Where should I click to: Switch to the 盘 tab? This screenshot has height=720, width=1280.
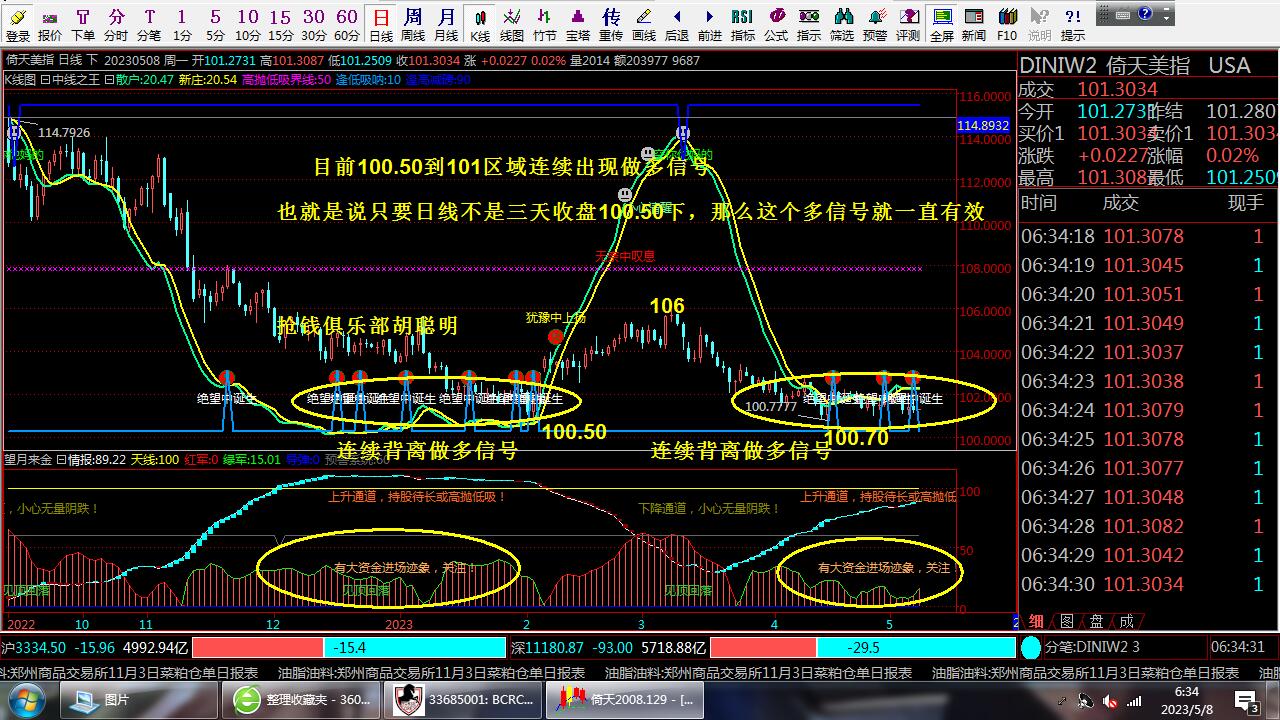pos(1096,621)
